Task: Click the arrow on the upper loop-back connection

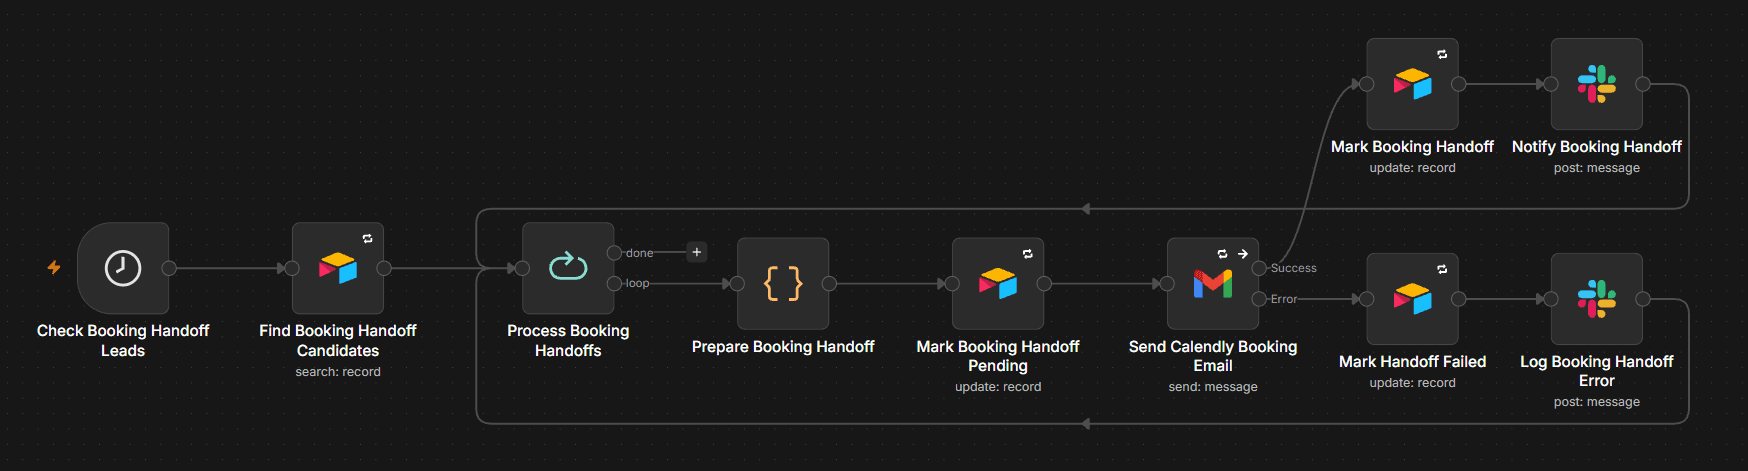Action: point(1086,209)
